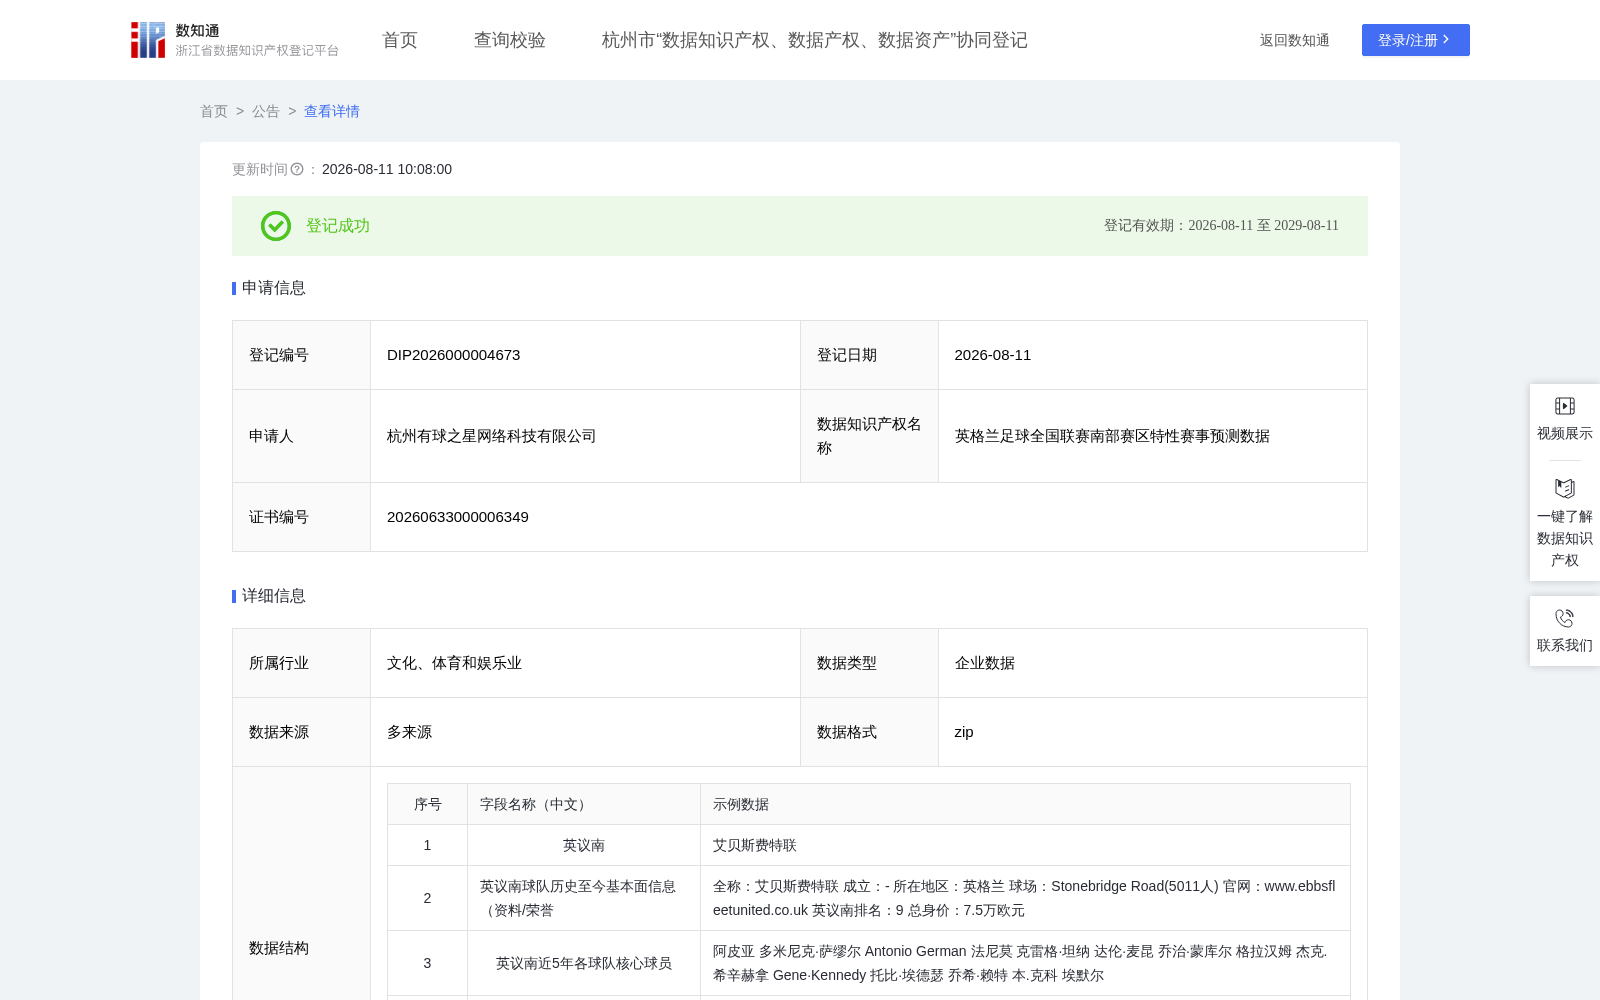The height and width of the screenshot is (1000, 1600).
Task: Select data format value zip
Action: tap(964, 732)
